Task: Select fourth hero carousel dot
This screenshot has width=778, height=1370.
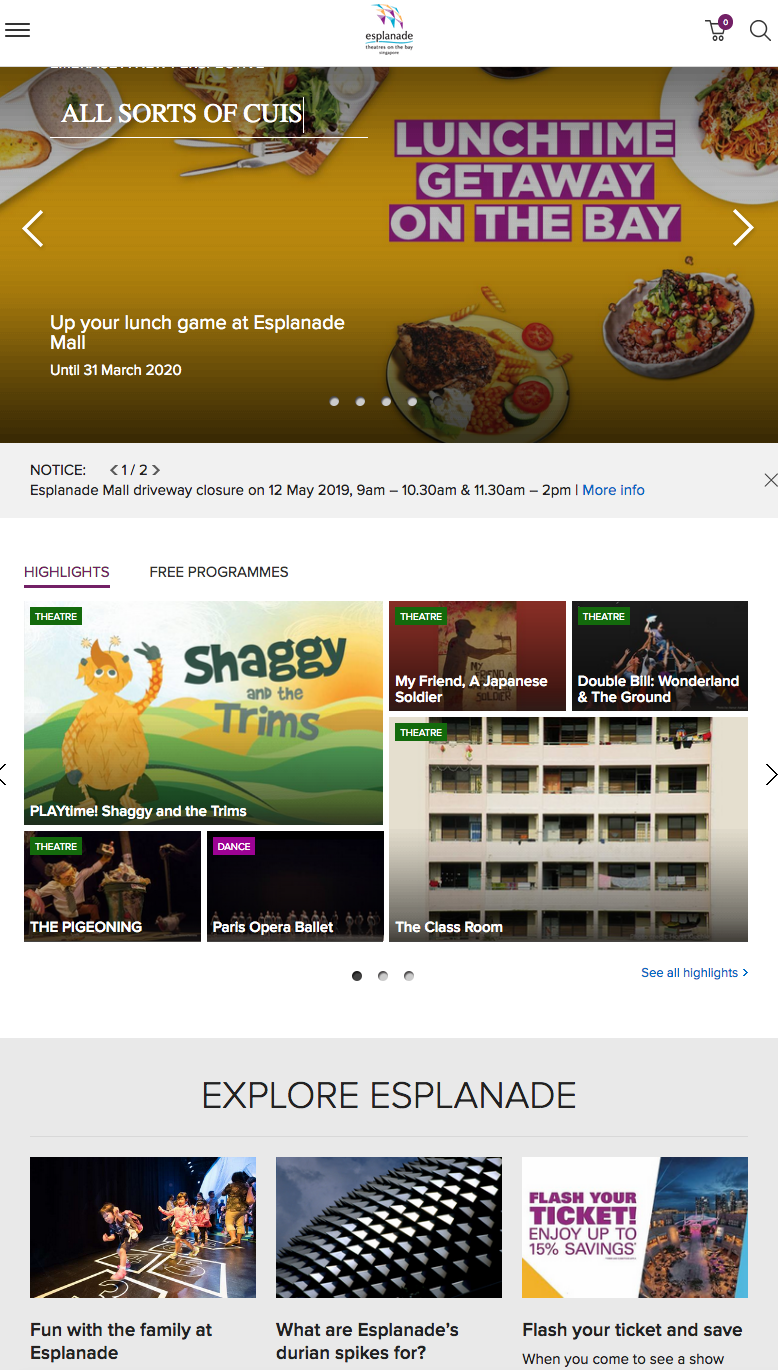Action: pos(412,402)
